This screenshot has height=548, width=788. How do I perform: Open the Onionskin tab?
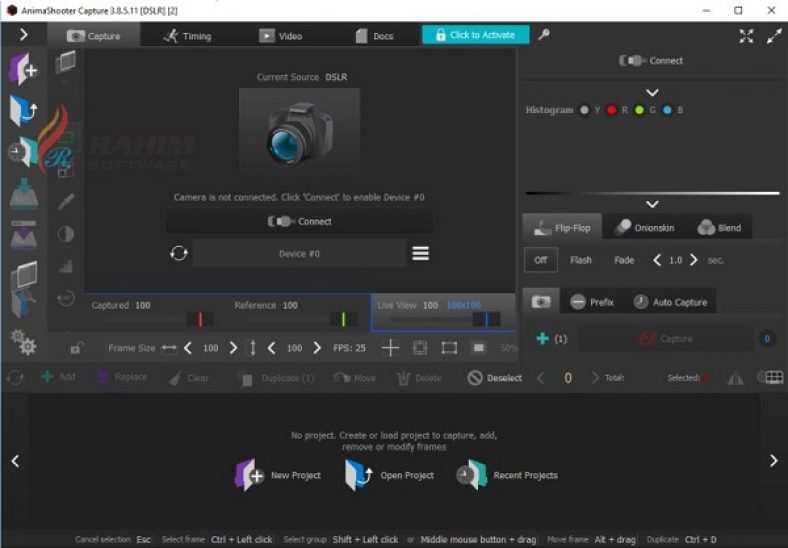(645, 228)
